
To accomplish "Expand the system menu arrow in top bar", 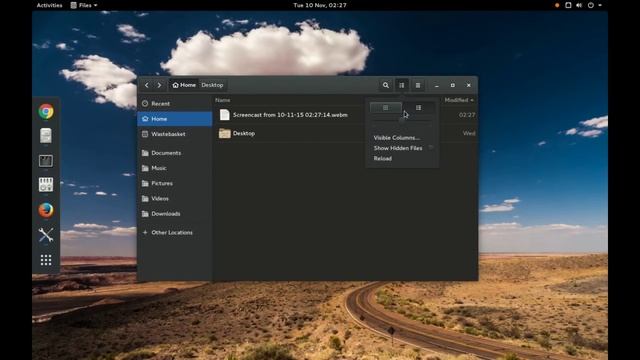I will click(x=600, y=5).
